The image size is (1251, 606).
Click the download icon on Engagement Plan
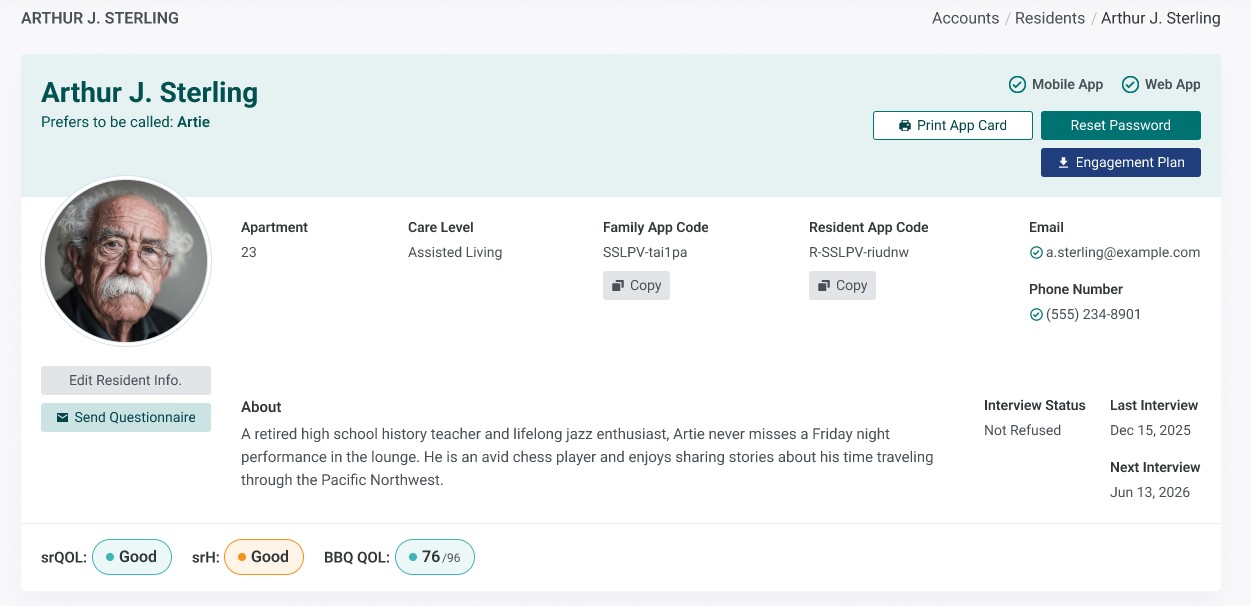(x=1064, y=163)
